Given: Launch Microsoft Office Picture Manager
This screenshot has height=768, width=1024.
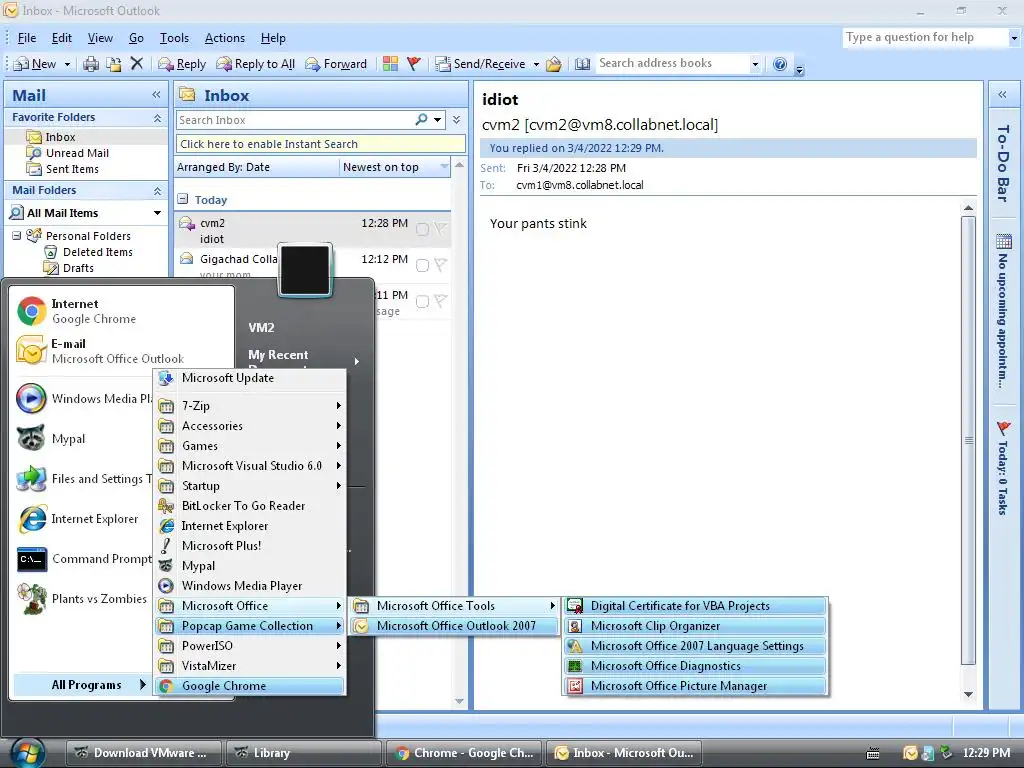Looking at the screenshot, I should (696, 686).
